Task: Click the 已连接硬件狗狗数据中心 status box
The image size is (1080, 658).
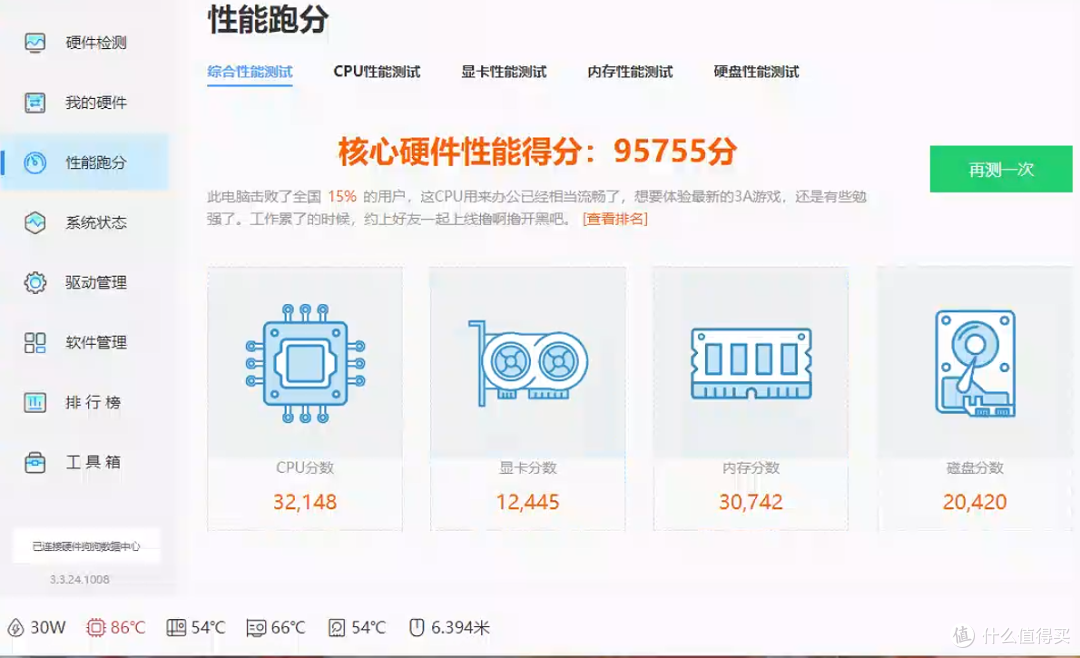Action: (x=87, y=546)
